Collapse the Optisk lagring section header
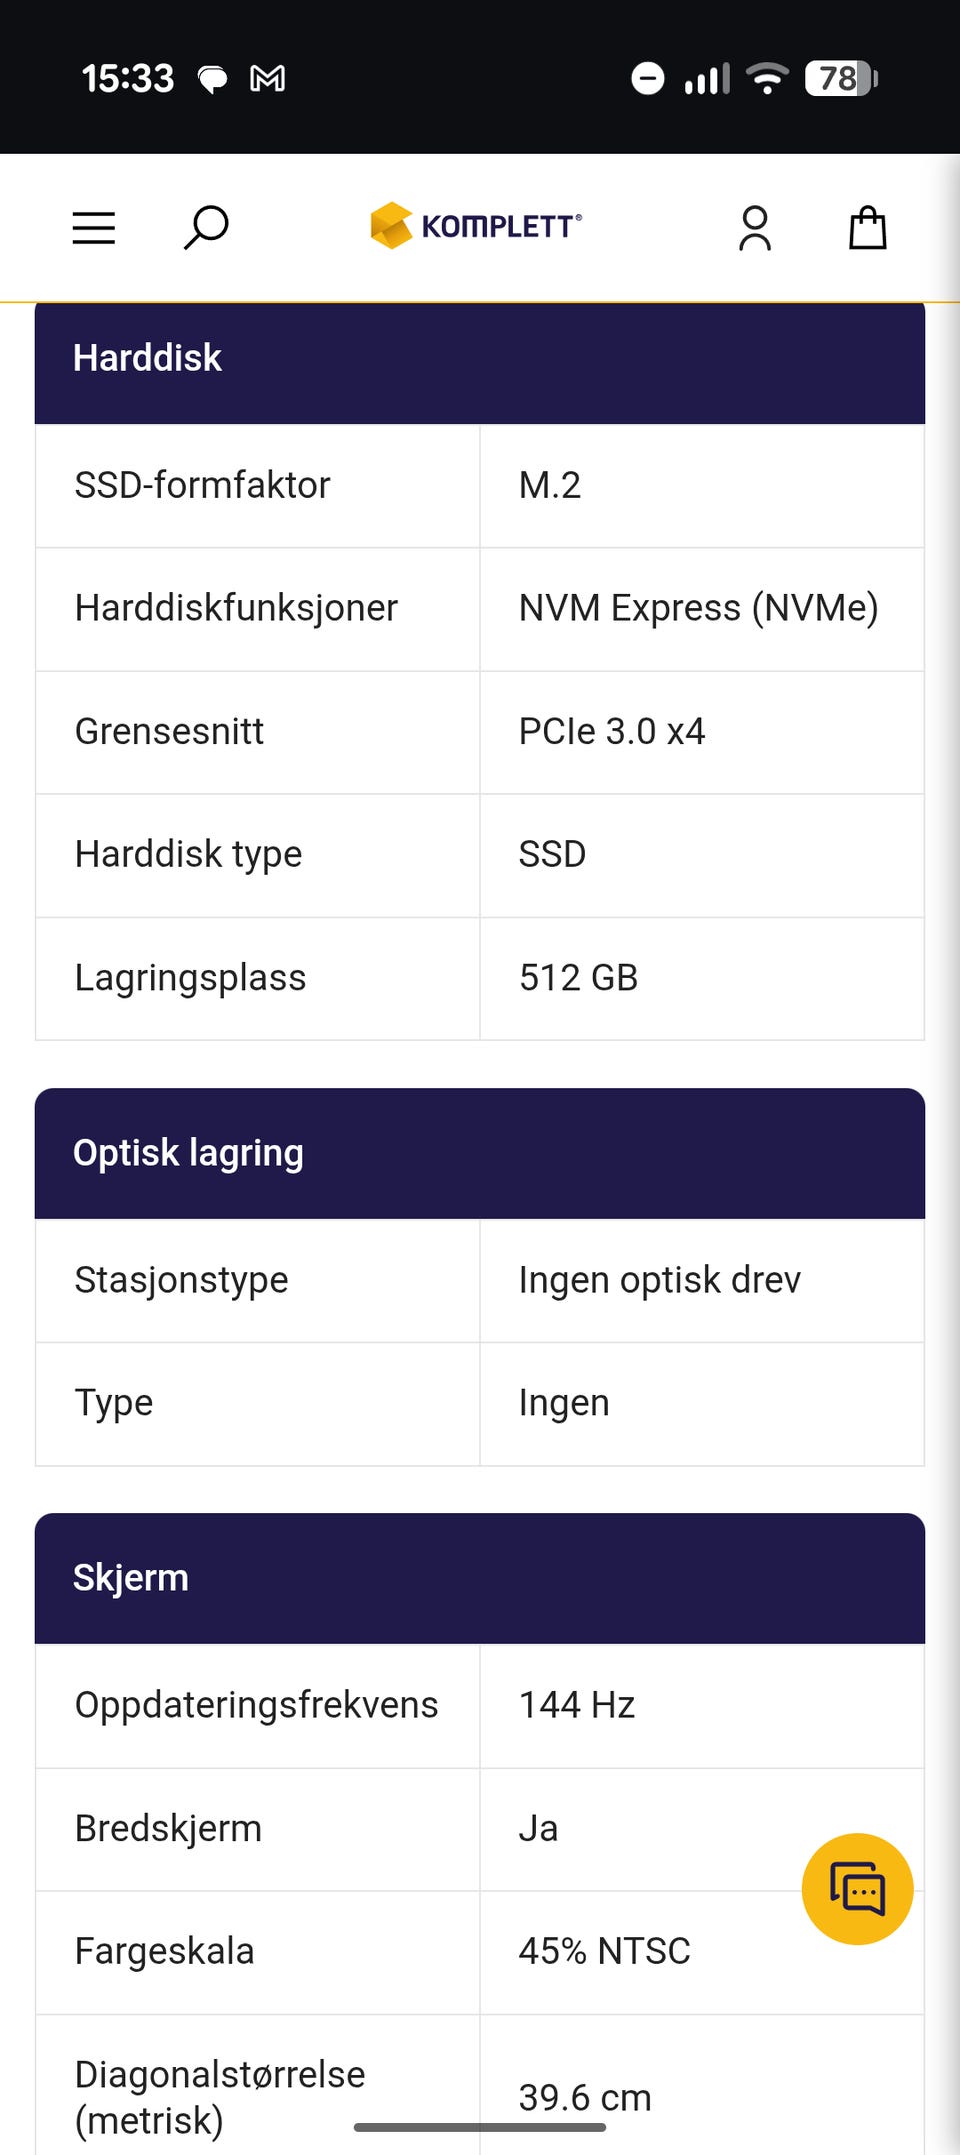 click(x=480, y=1153)
